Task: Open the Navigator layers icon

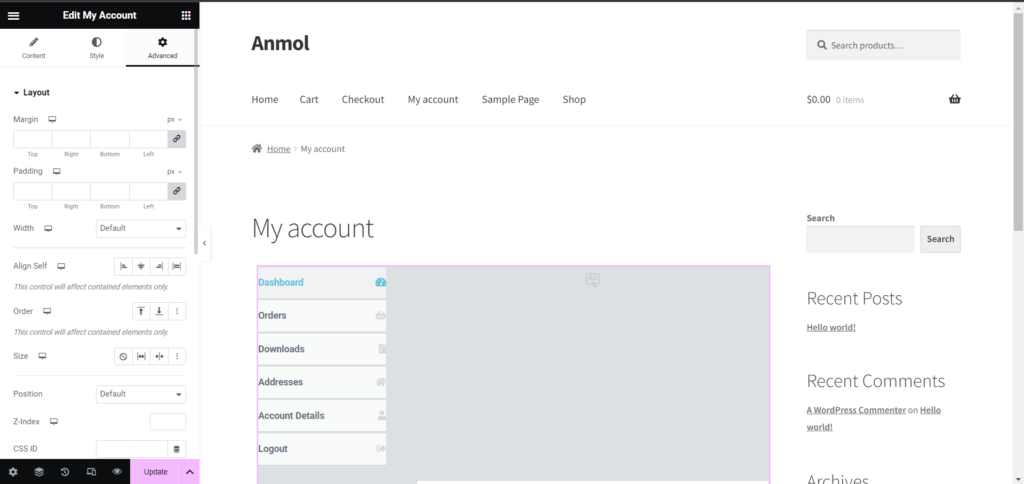Action: 39,472
